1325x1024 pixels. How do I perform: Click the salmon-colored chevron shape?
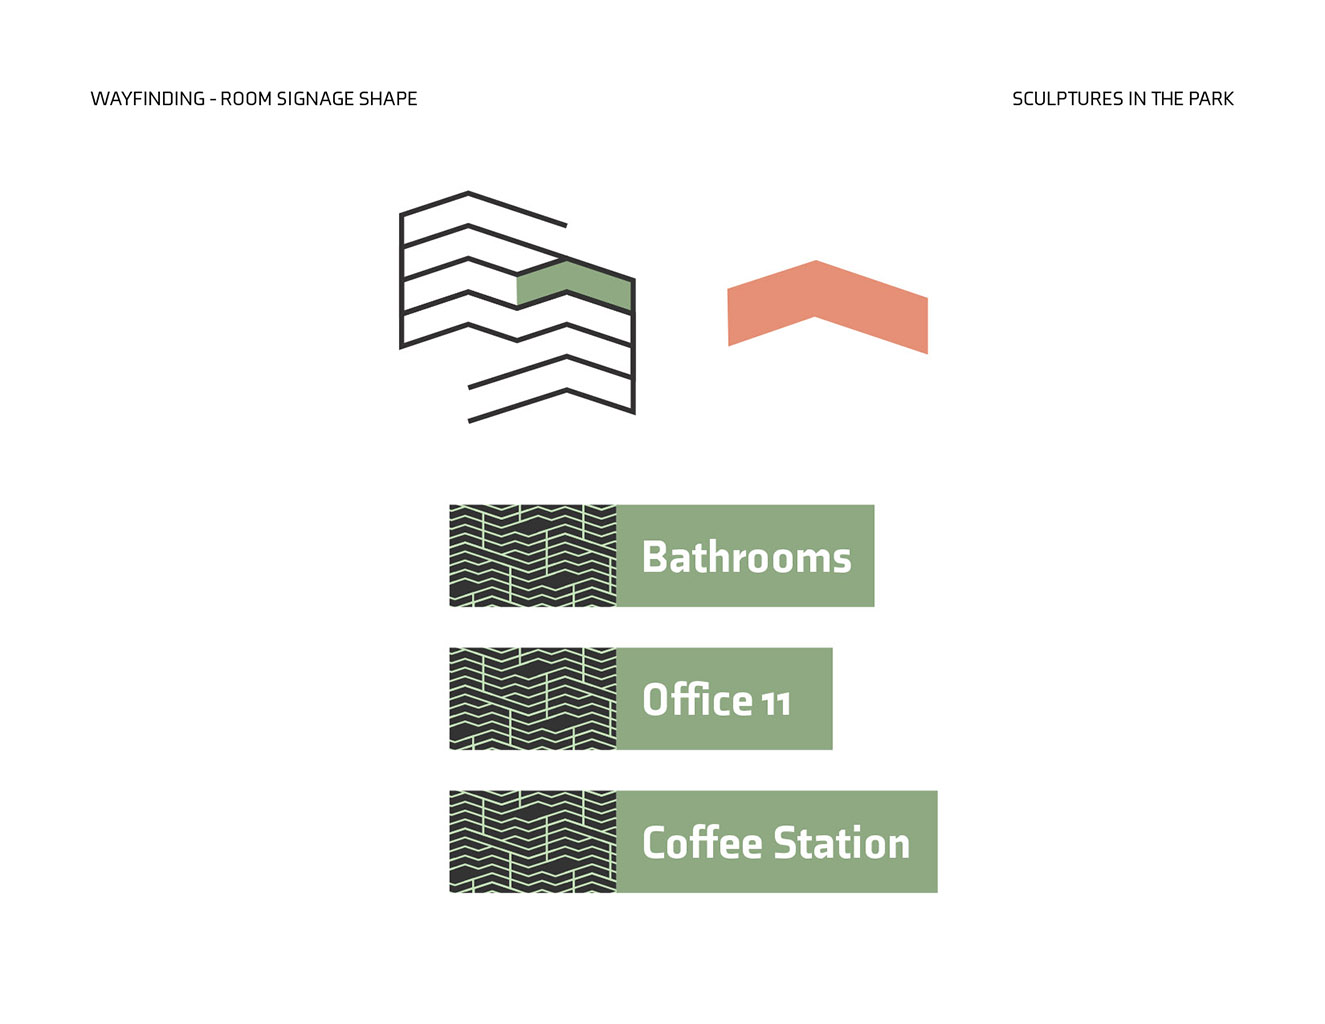pyautogui.click(x=827, y=306)
